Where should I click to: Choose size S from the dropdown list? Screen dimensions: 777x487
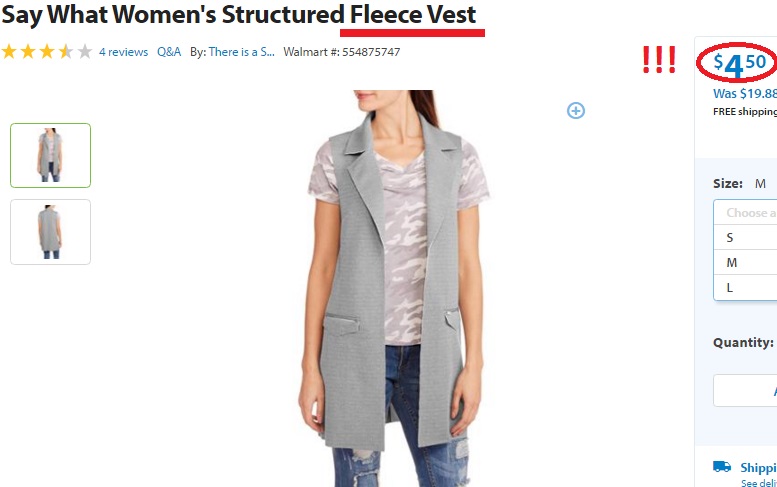745,237
